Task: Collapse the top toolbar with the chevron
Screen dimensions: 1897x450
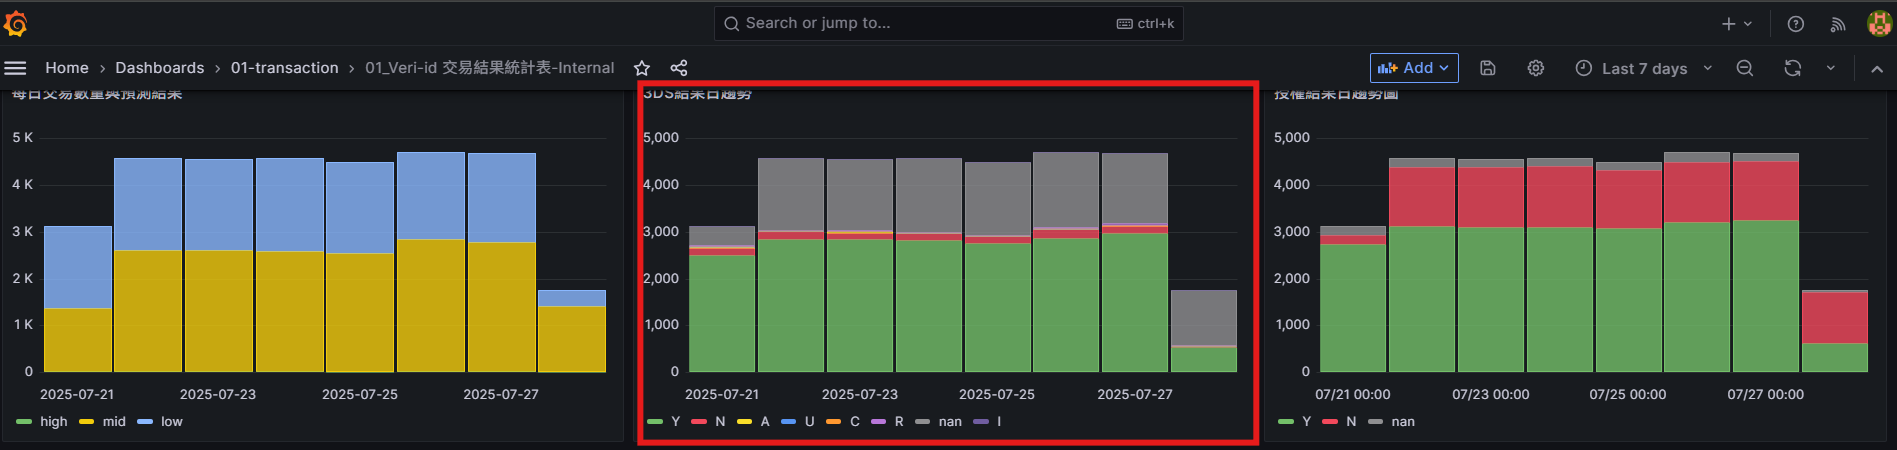Action: (1877, 68)
